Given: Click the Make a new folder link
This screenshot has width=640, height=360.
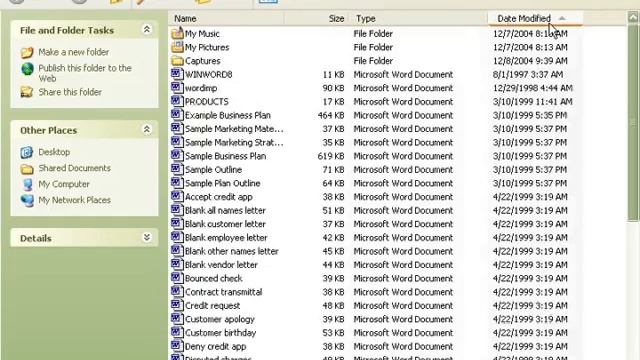Looking at the screenshot, I should pyautogui.click(x=74, y=52).
